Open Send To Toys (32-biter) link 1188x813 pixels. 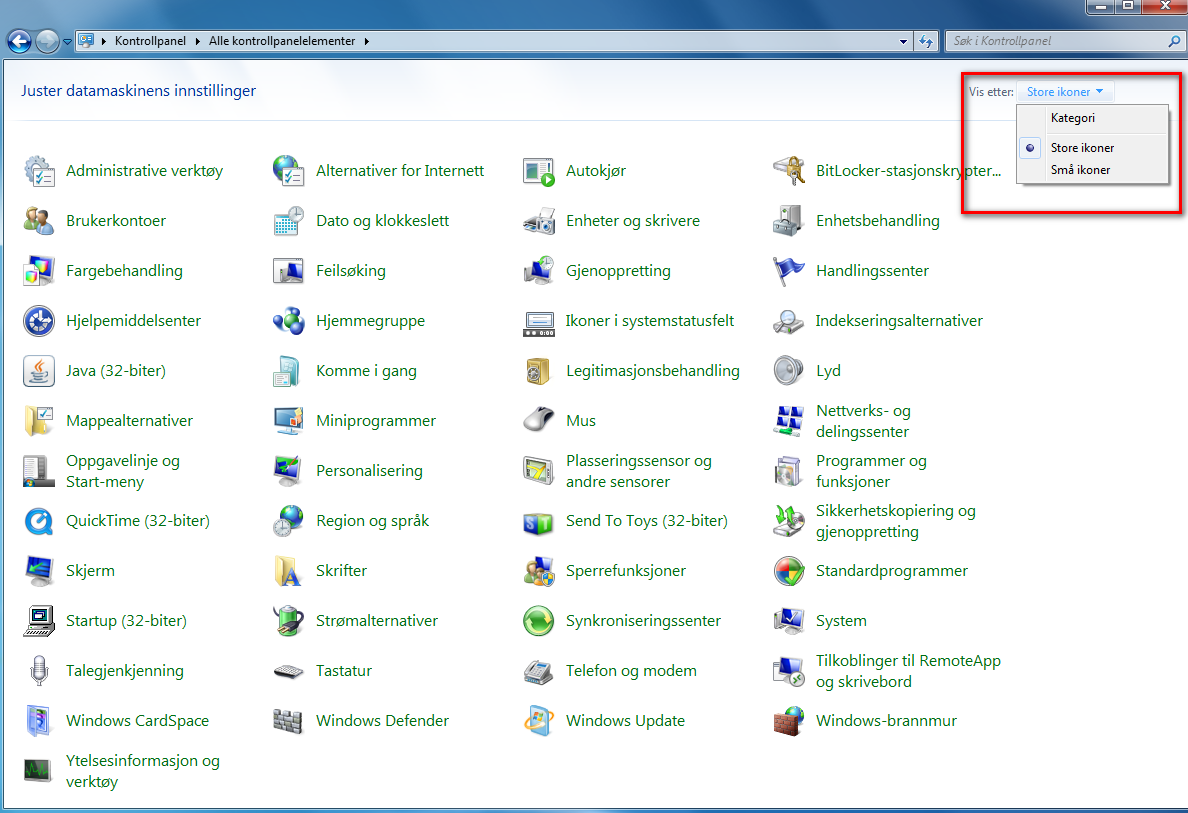(x=646, y=521)
